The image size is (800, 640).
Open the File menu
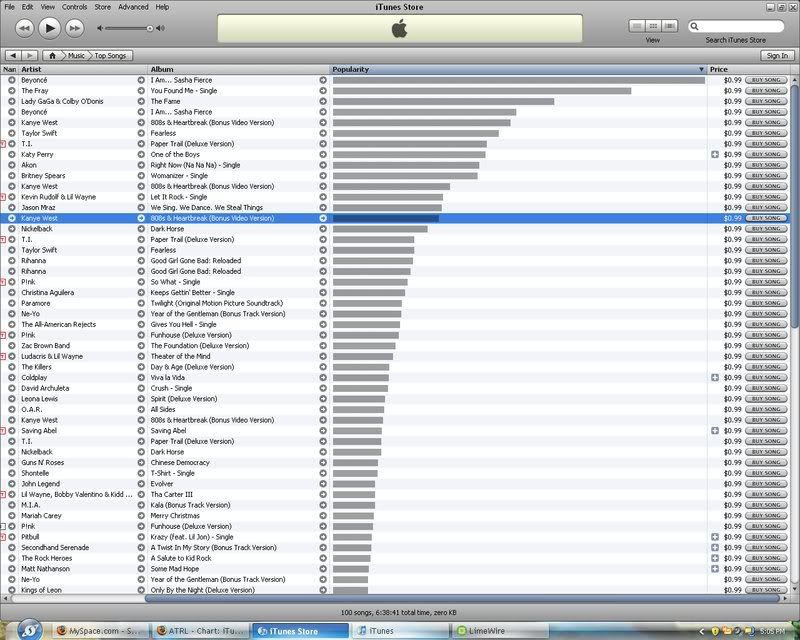[x=10, y=7]
